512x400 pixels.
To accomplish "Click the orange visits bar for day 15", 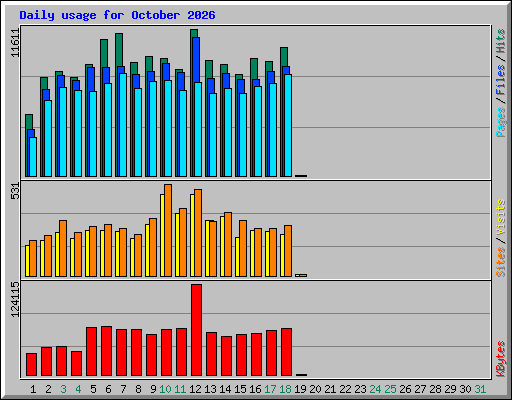I will click(x=243, y=248).
